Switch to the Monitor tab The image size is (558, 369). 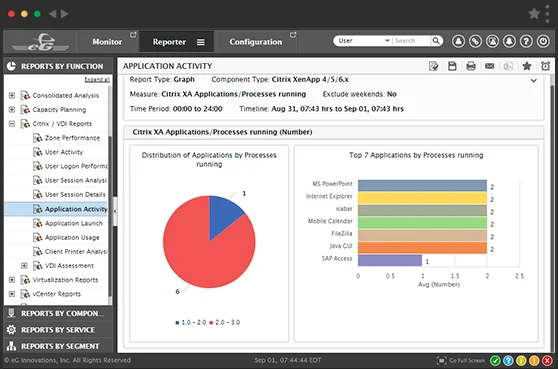pyautogui.click(x=107, y=42)
